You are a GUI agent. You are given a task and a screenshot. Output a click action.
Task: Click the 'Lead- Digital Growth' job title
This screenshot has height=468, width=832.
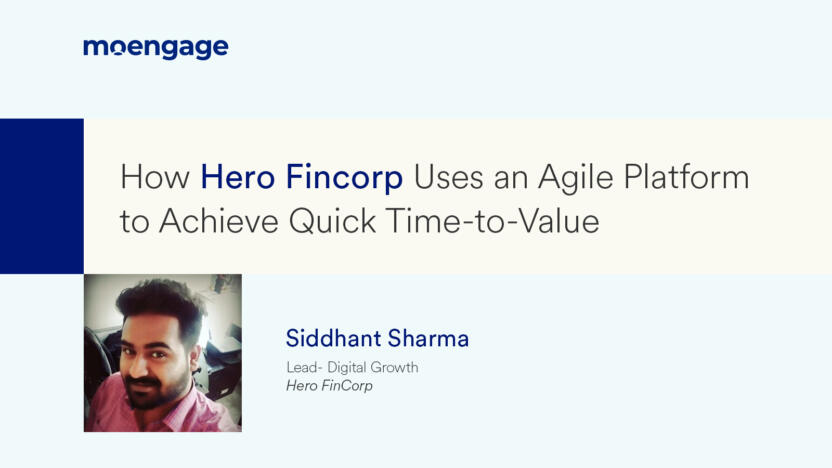[x=352, y=367]
